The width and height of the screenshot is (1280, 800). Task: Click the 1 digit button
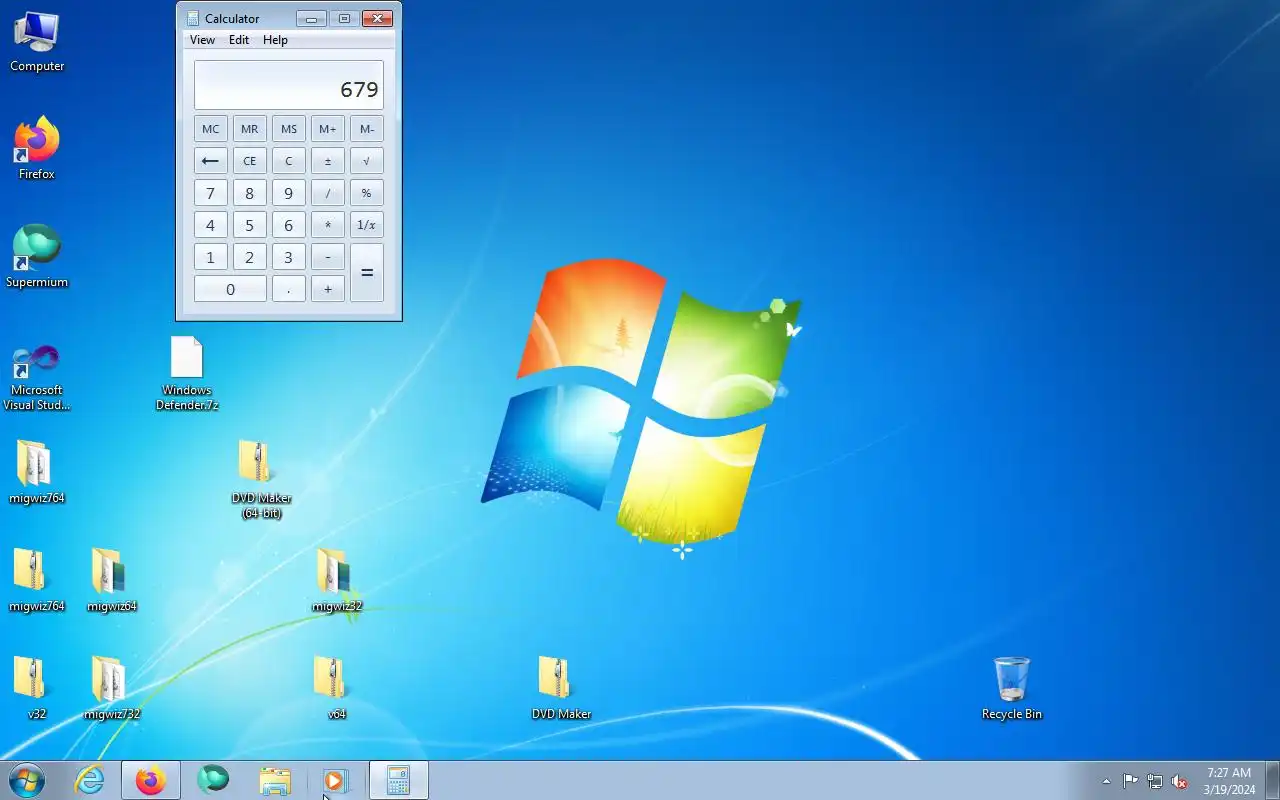[210, 257]
